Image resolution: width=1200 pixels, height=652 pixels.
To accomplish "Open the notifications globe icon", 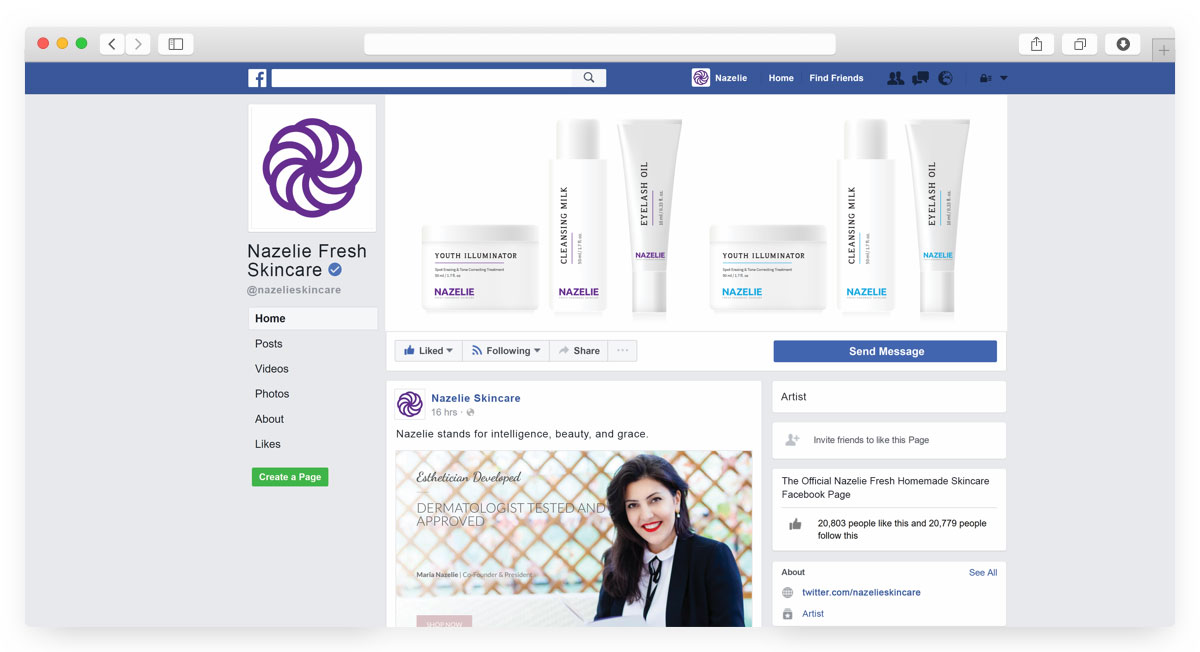I will coord(945,78).
